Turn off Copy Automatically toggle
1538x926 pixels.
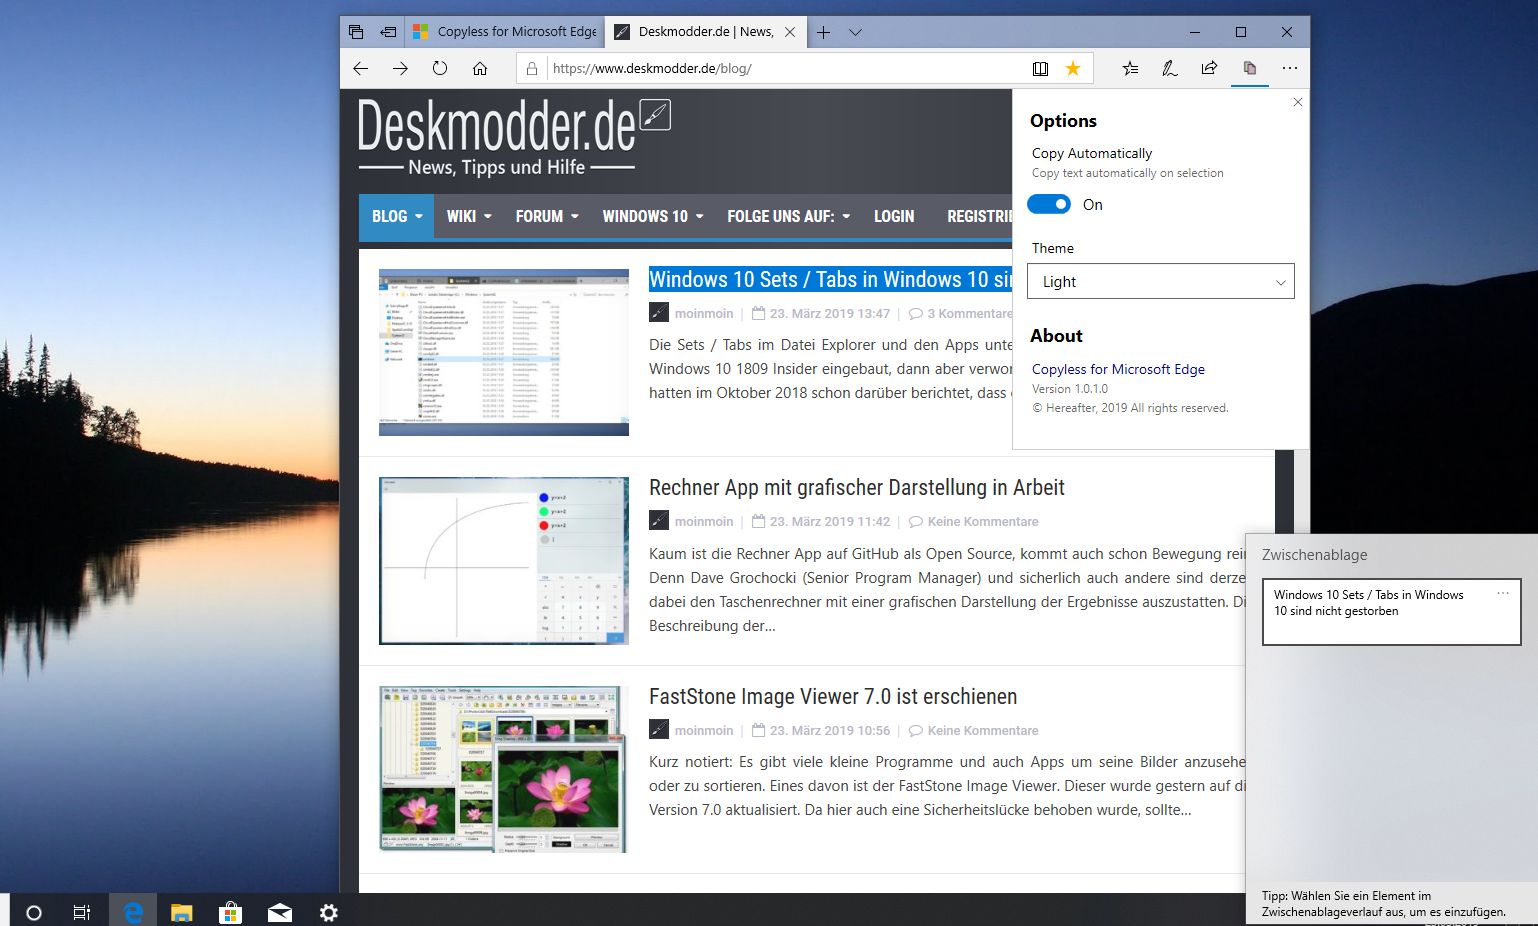tap(1049, 204)
